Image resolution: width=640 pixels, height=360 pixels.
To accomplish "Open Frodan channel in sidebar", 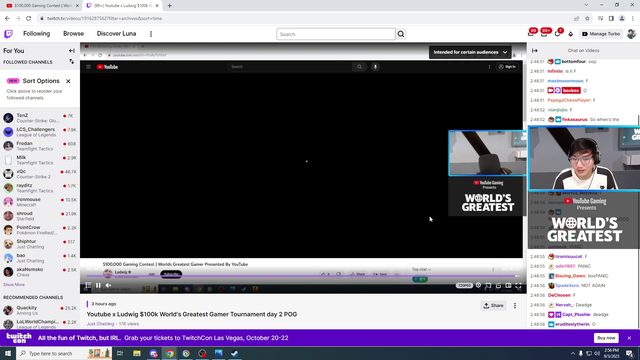I will pos(40,146).
